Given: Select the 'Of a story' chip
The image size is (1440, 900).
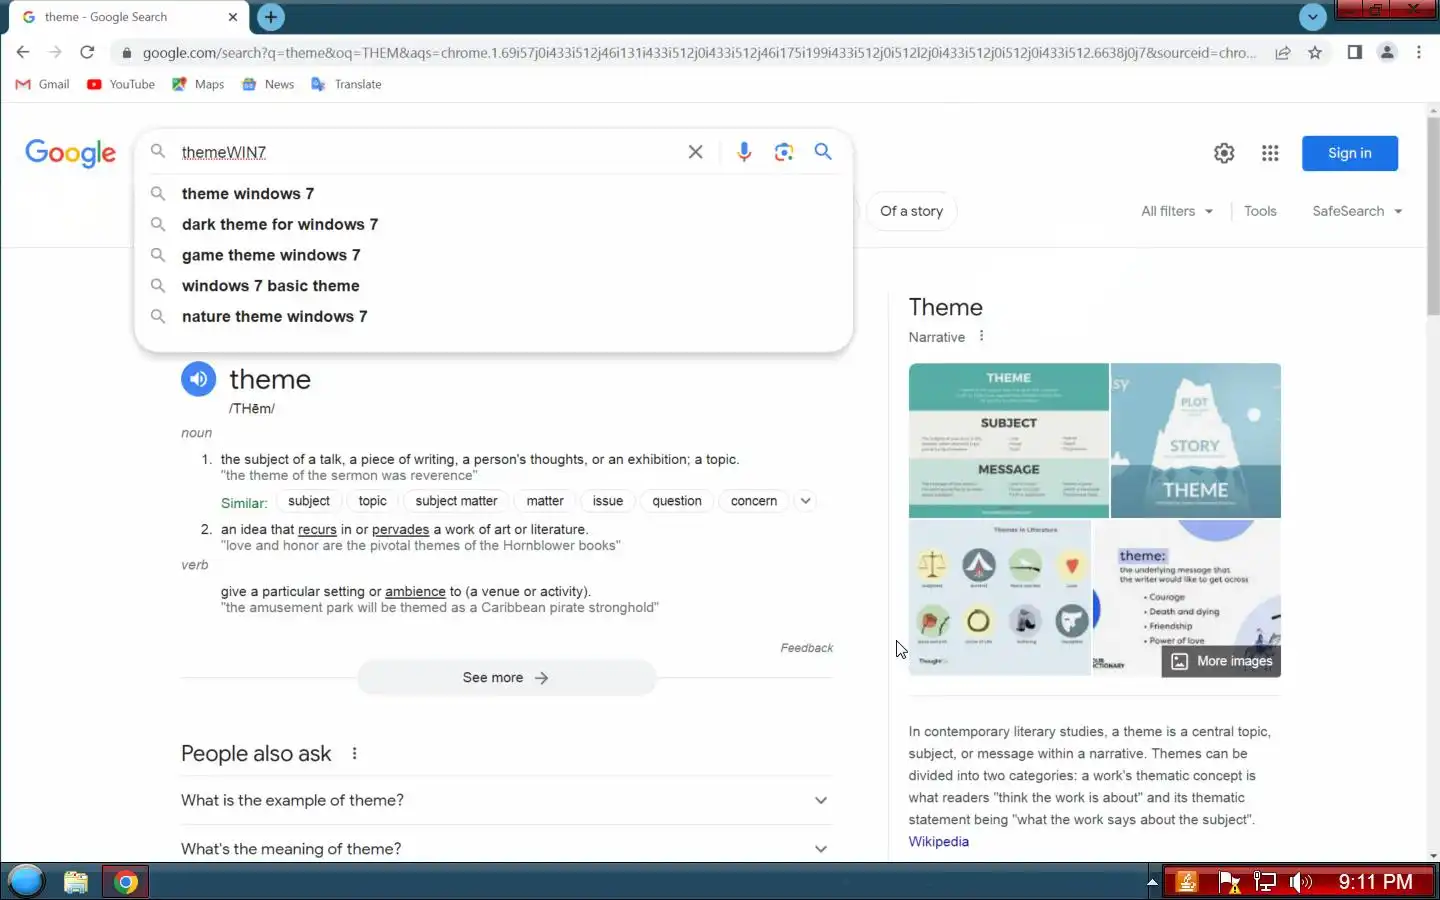Looking at the screenshot, I should (x=911, y=211).
